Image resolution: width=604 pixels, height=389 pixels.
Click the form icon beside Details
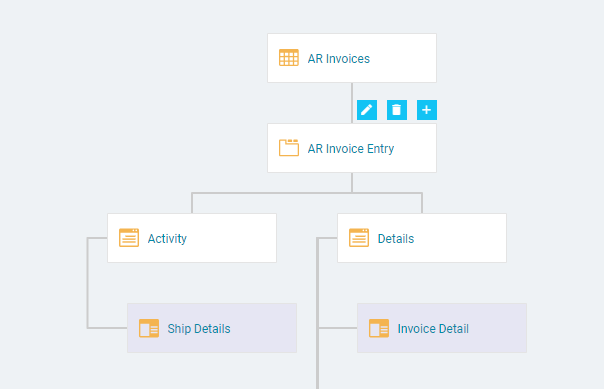coord(359,238)
